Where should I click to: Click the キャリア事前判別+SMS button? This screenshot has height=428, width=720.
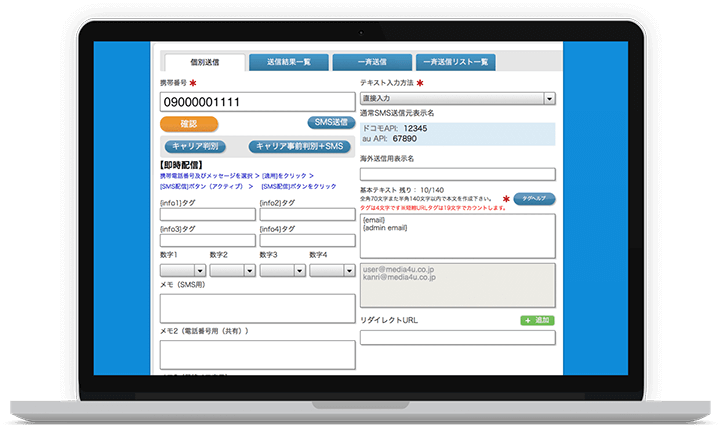coord(299,146)
